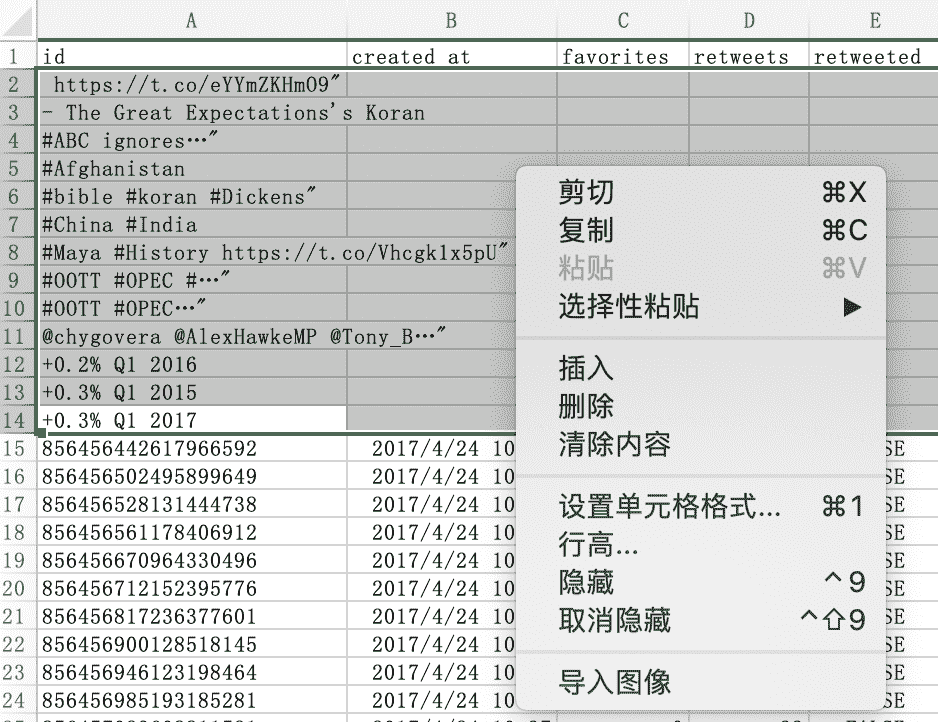Open 行高... row height option
Image resolution: width=938 pixels, height=722 pixels.
tap(598, 544)
